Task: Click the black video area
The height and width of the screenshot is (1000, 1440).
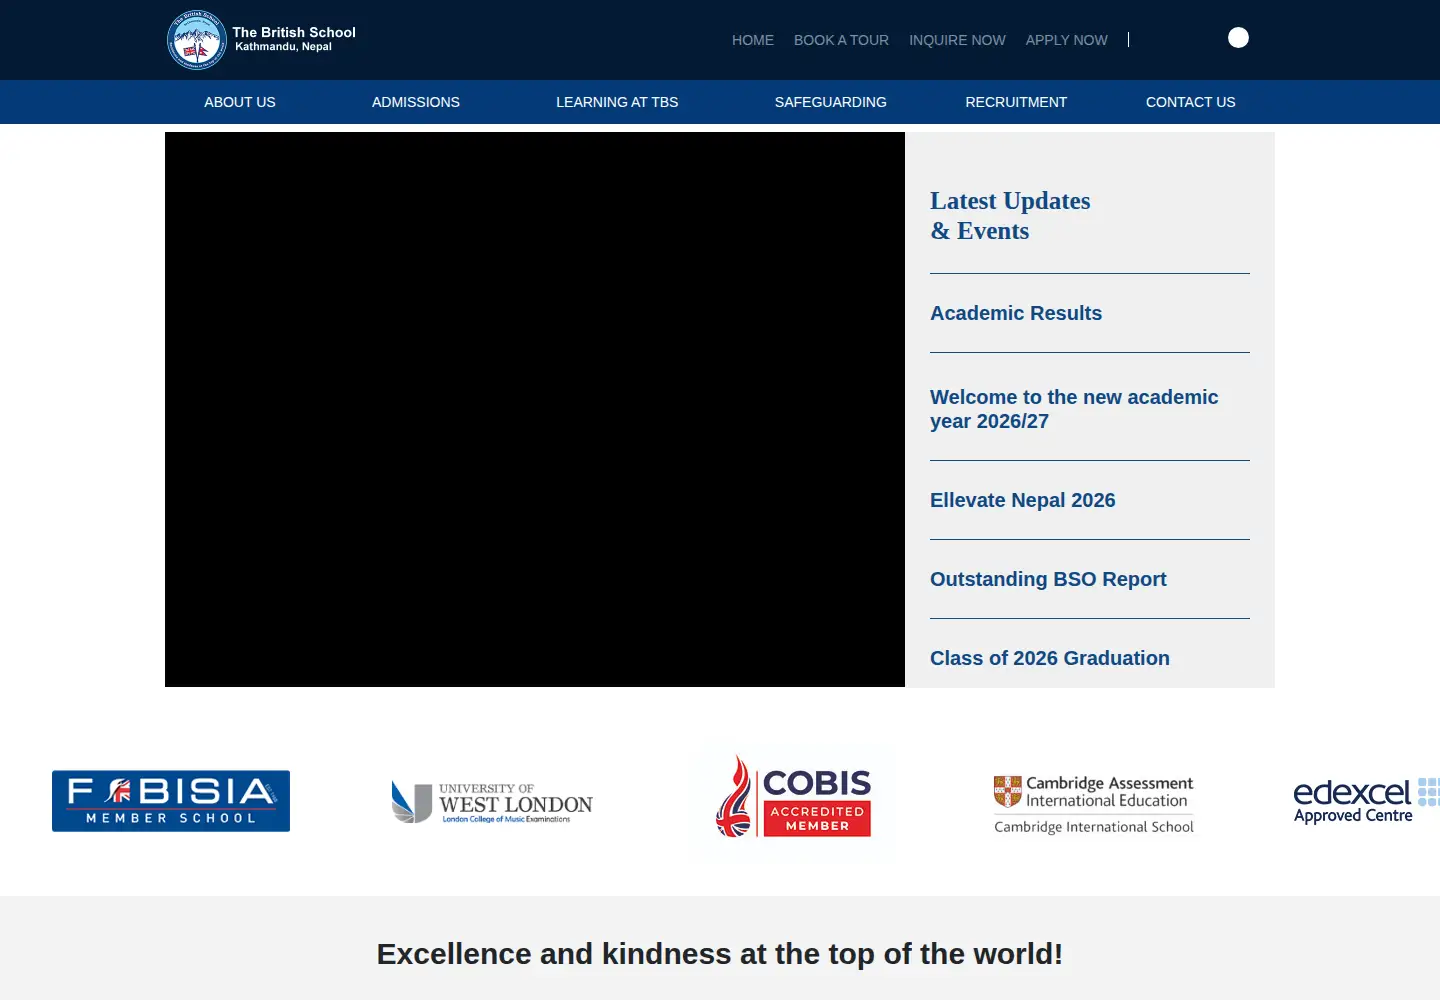Action: (x=535, y=410)
